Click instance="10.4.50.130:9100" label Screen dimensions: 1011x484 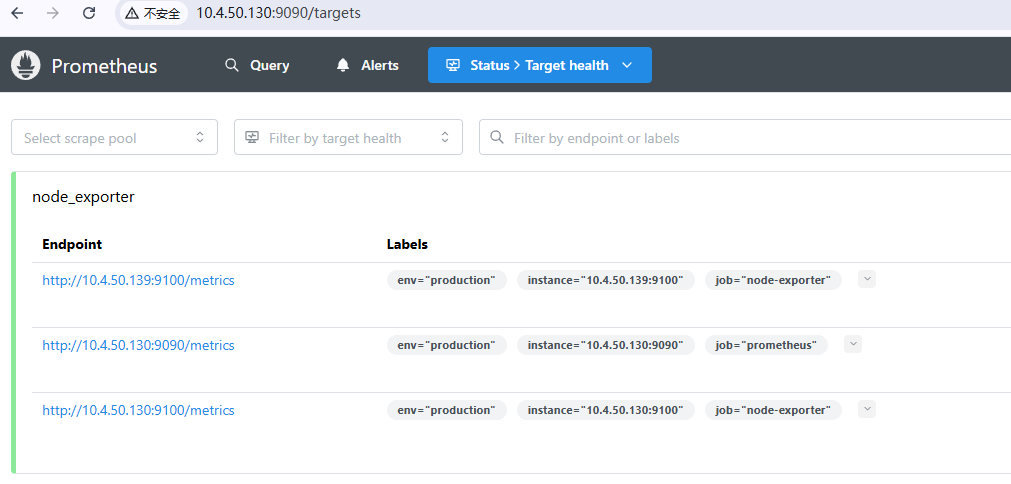click(605, 411)
